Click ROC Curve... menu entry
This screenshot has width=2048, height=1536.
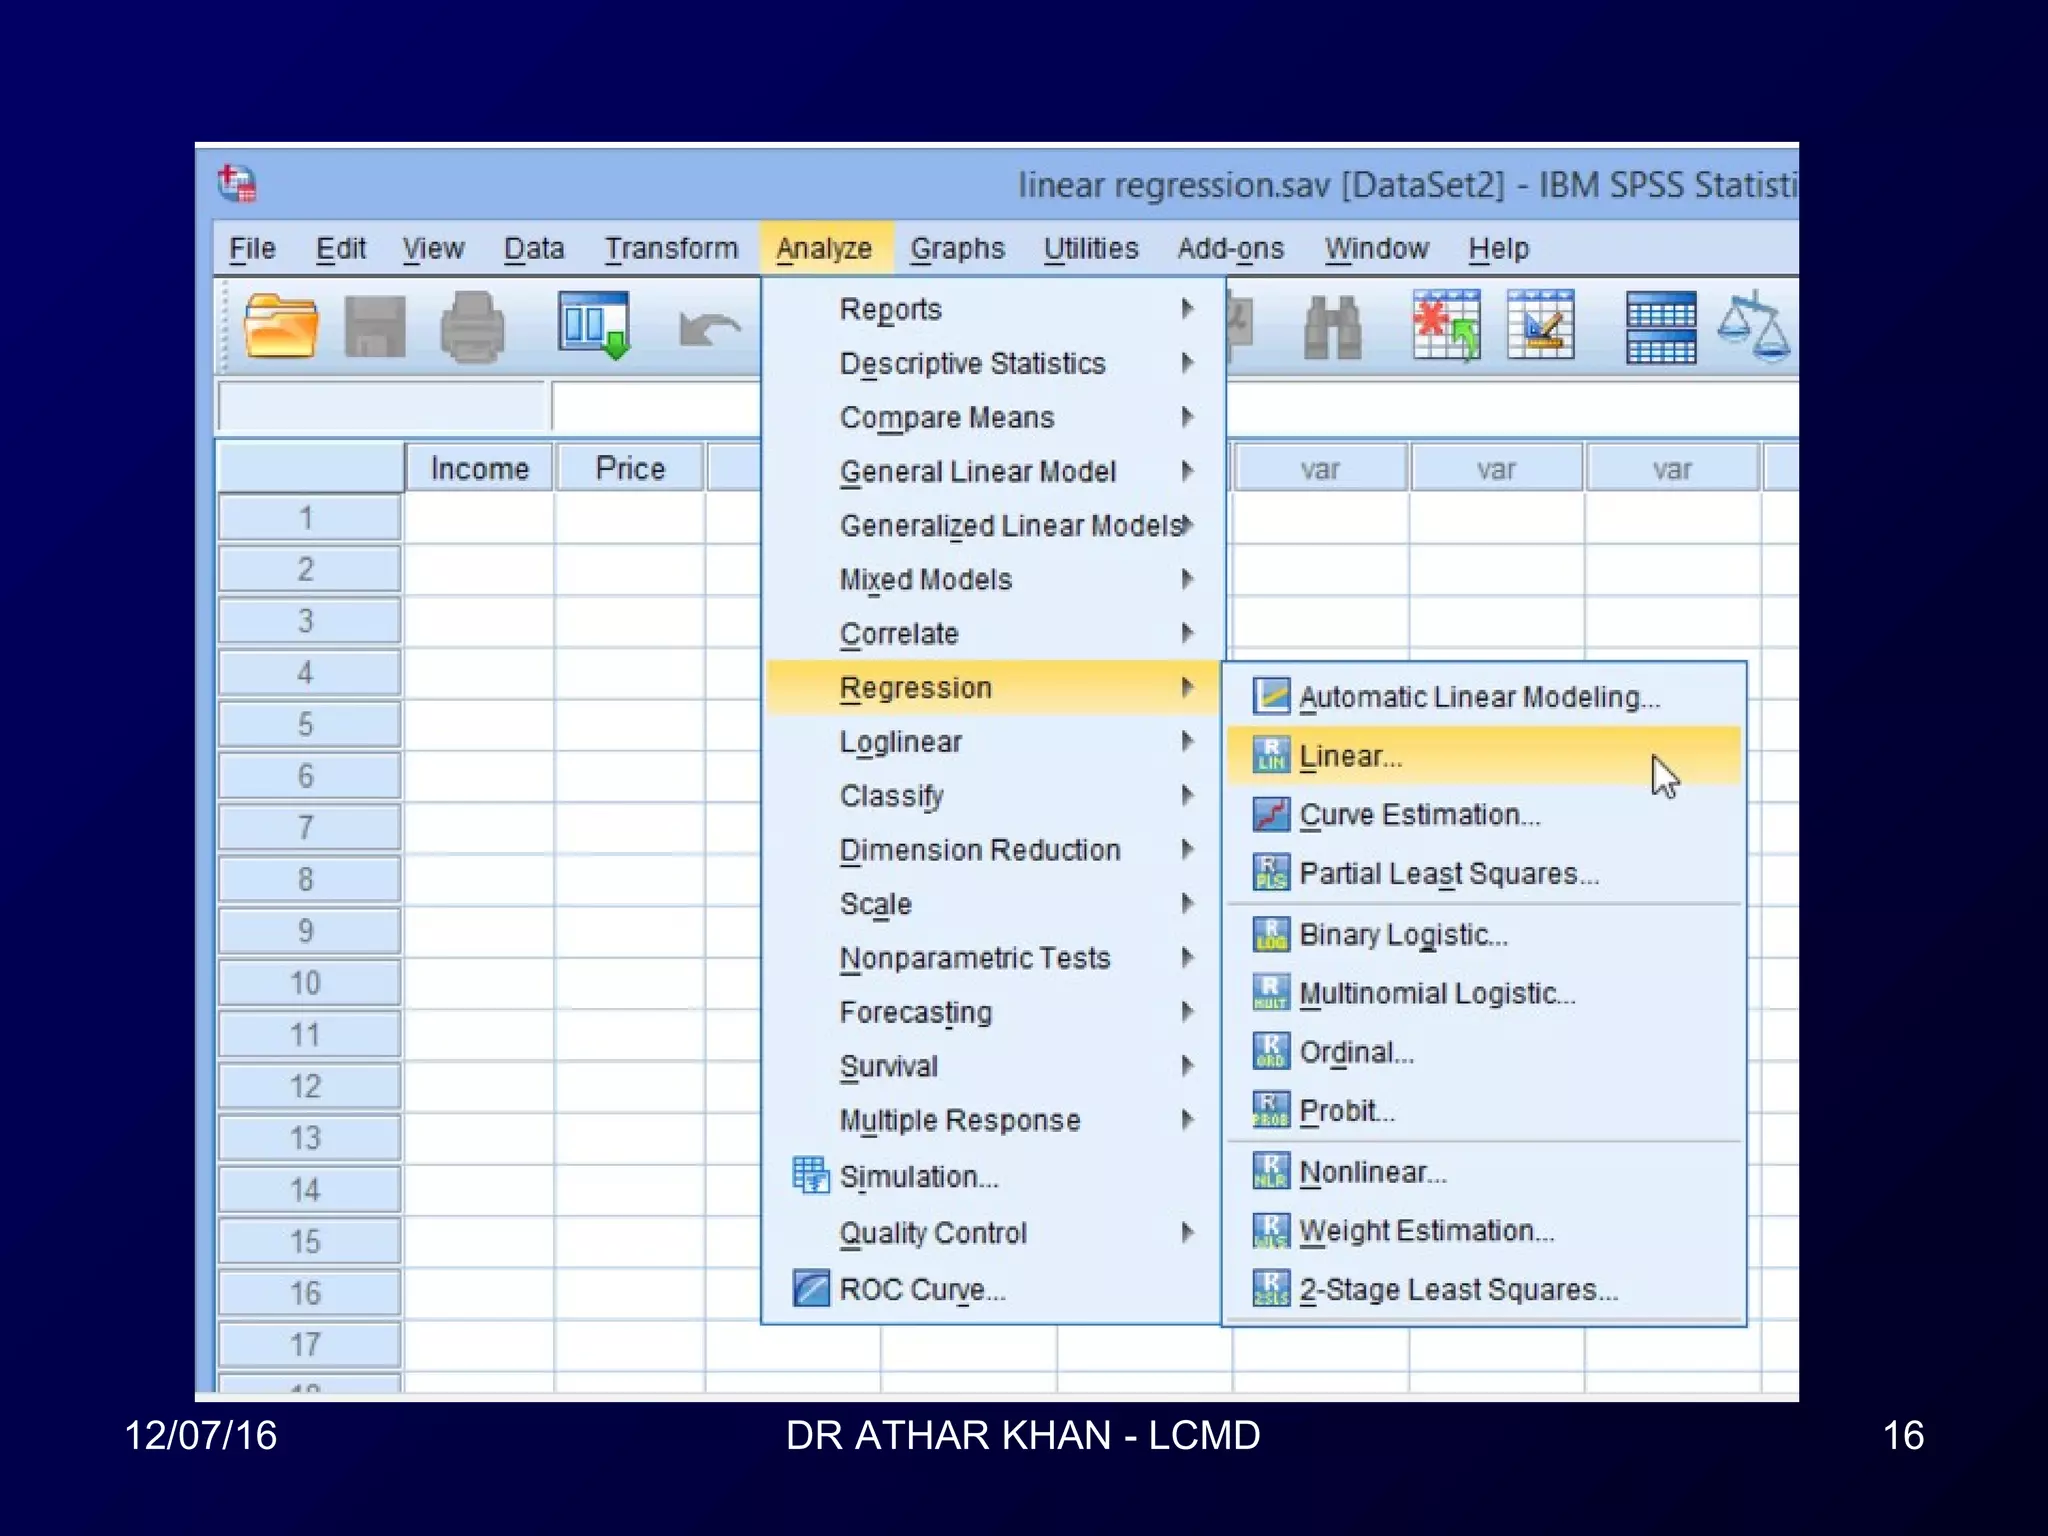click(921, 1290)
